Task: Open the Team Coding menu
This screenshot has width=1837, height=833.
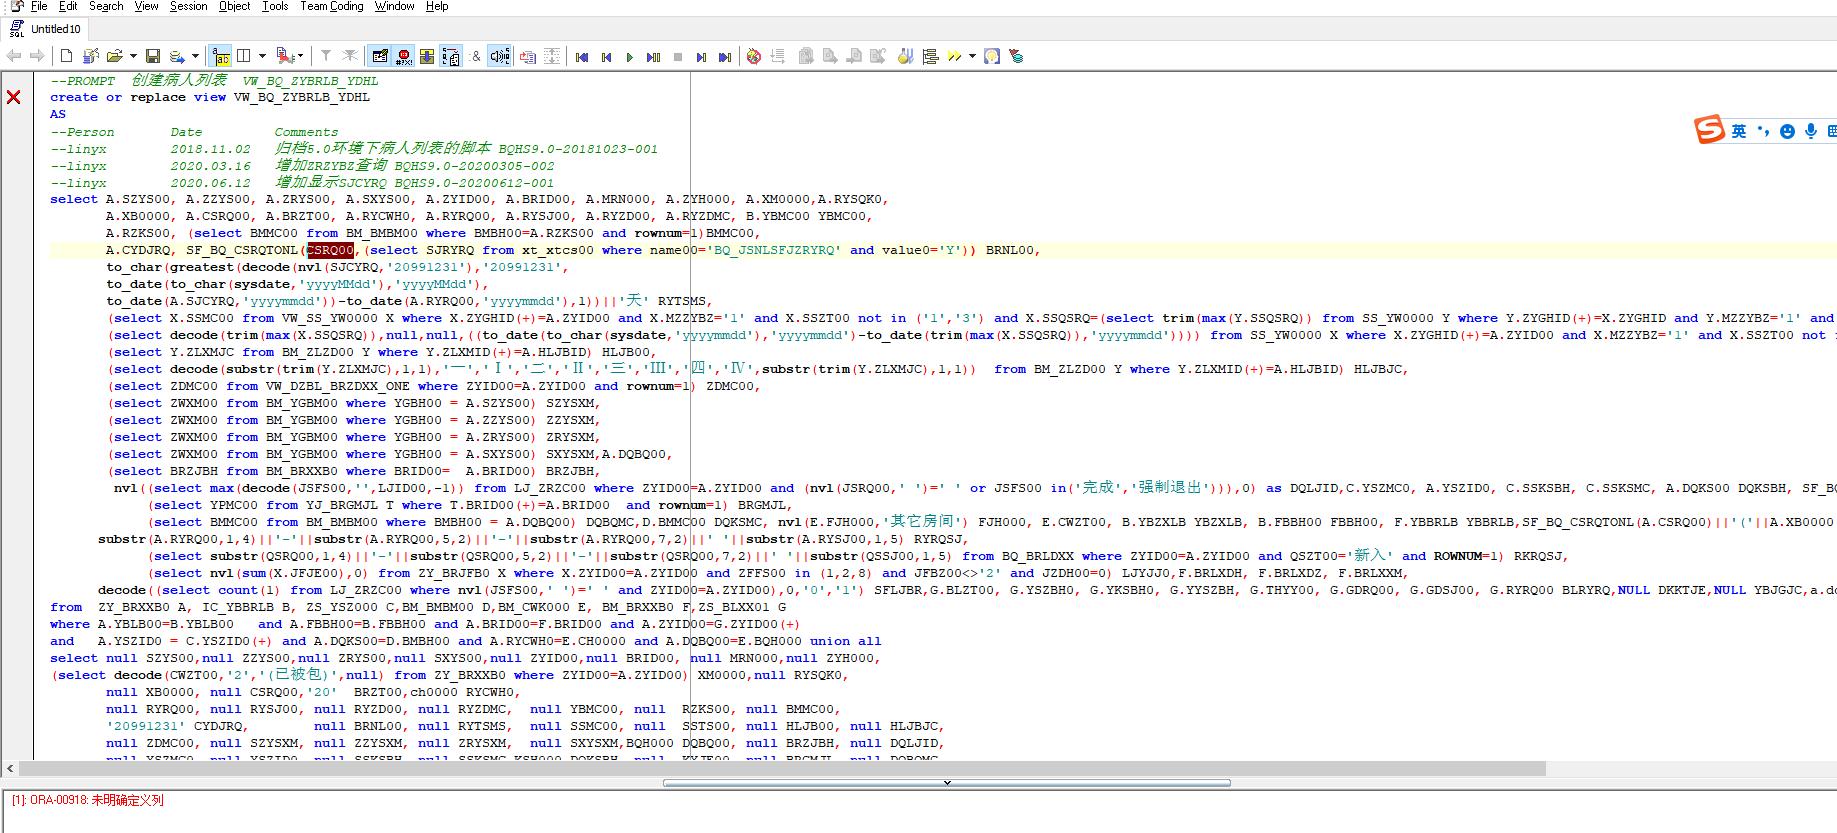Action: pyautogui.click(x=332, y=6)
